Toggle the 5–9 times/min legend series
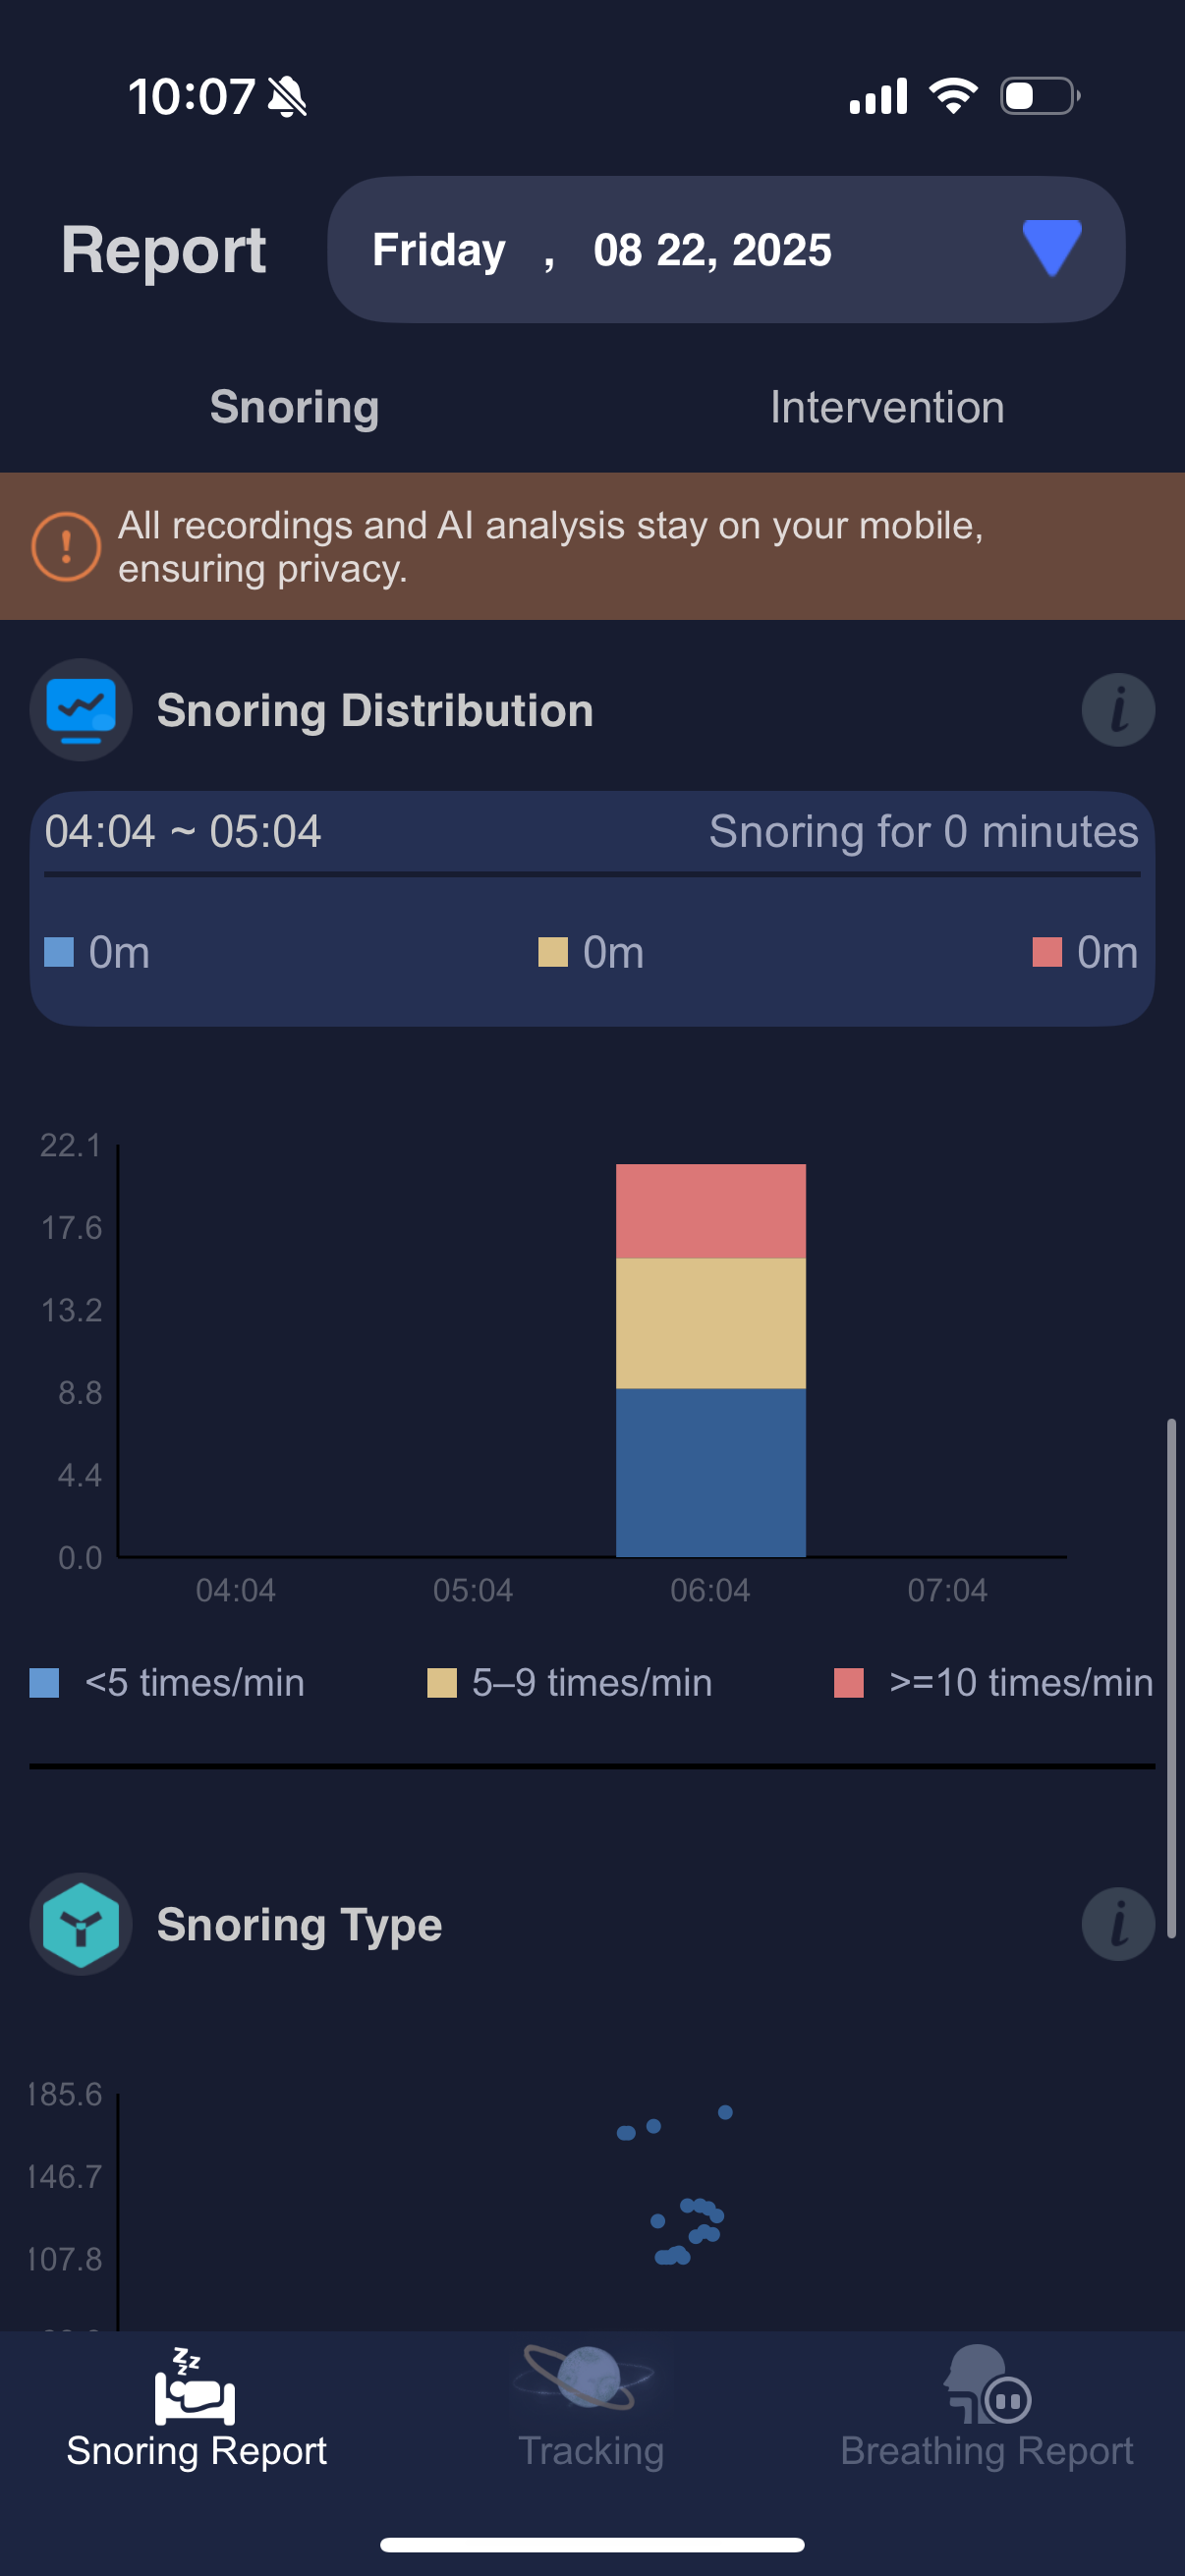 pos(570,1683)
